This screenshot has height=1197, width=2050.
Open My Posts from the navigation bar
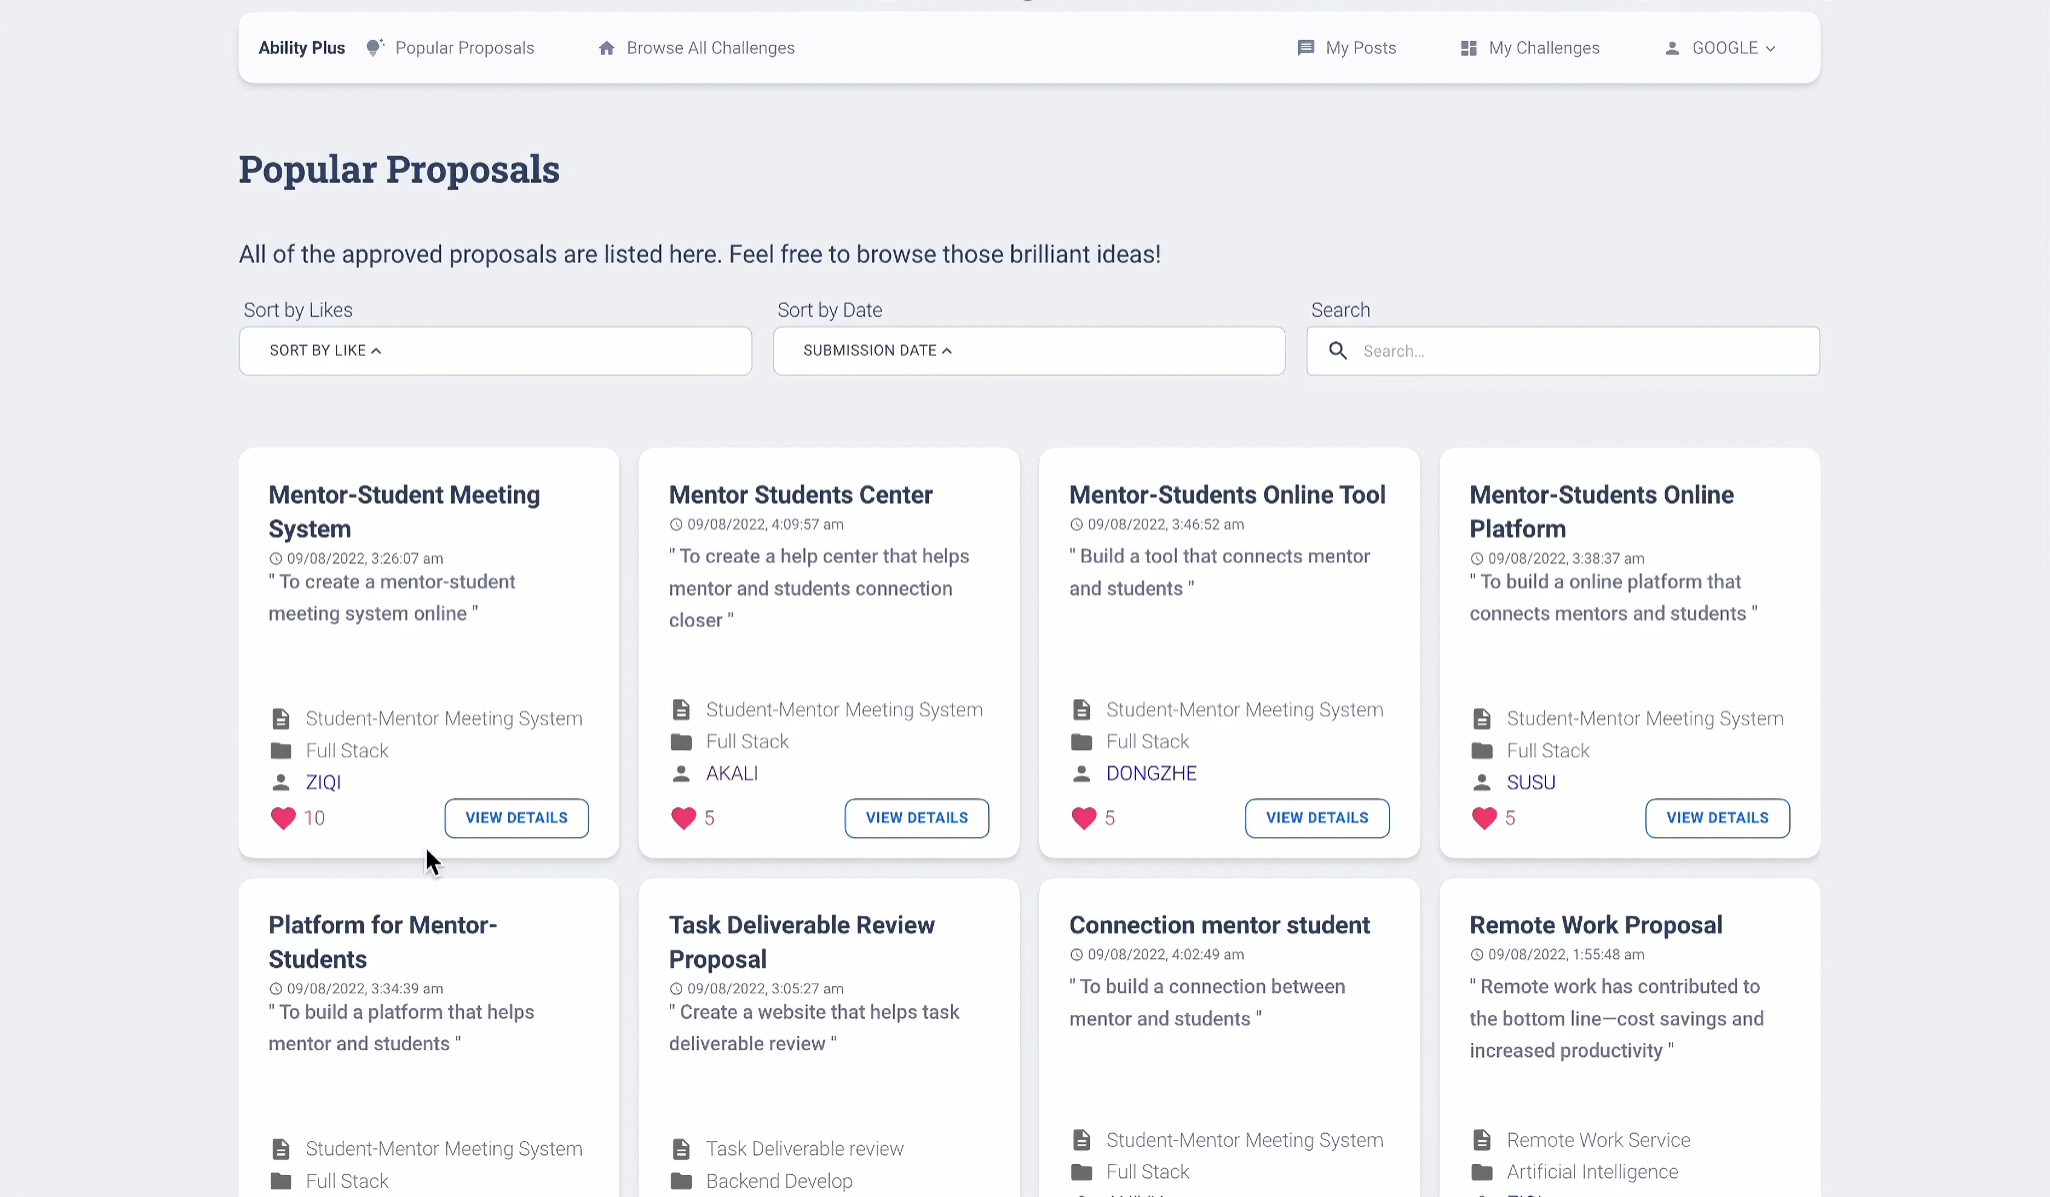(x=1359, y=47)
